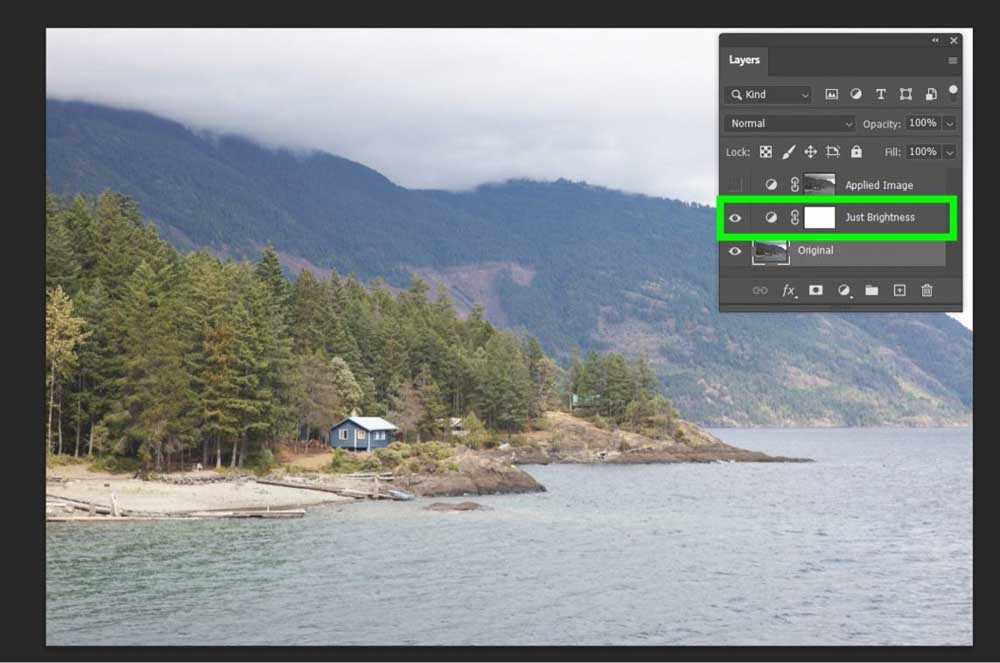Select the Original layer thumbnail
The image size is (1000, 663).
(770, 251)
